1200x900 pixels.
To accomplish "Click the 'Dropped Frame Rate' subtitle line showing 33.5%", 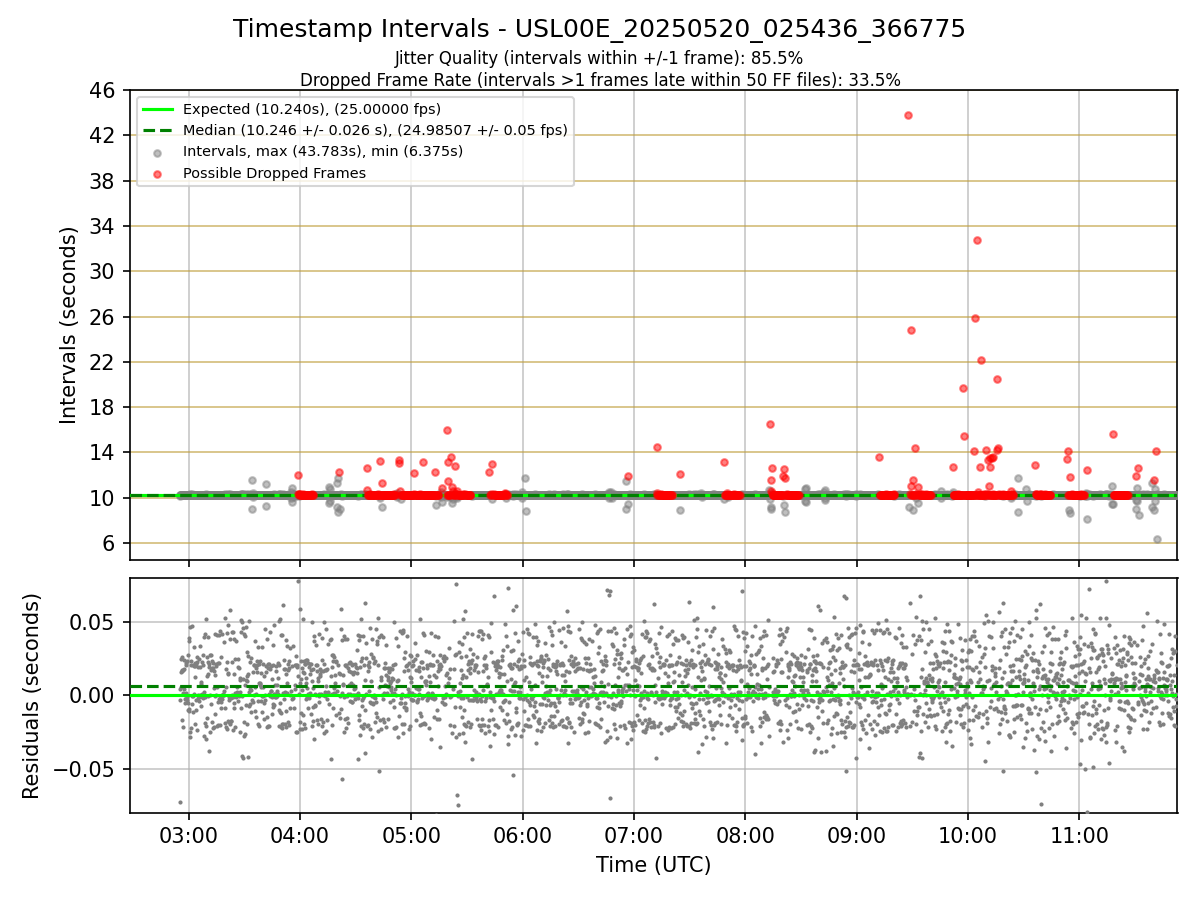I will (x=599, y=80).
